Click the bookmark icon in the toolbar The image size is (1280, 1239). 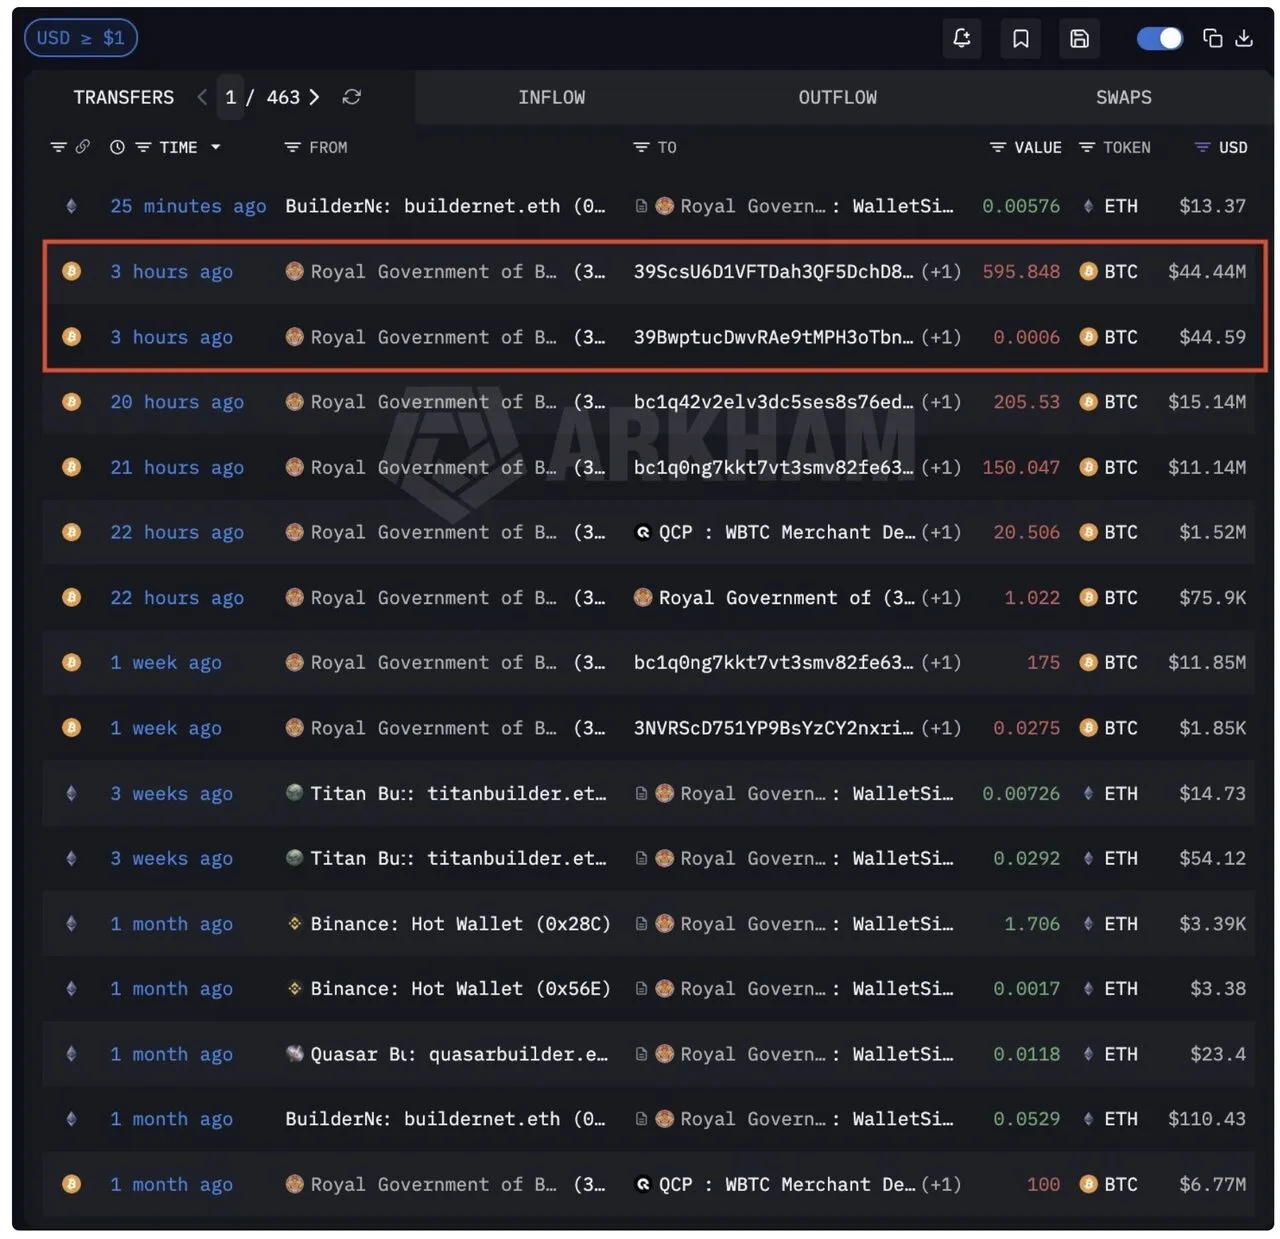[1020, 38]
